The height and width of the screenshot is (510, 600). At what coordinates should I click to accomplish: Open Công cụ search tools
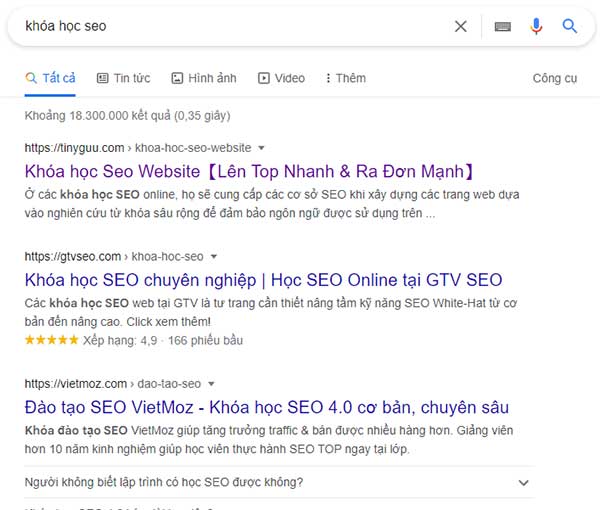coord(555,78)
